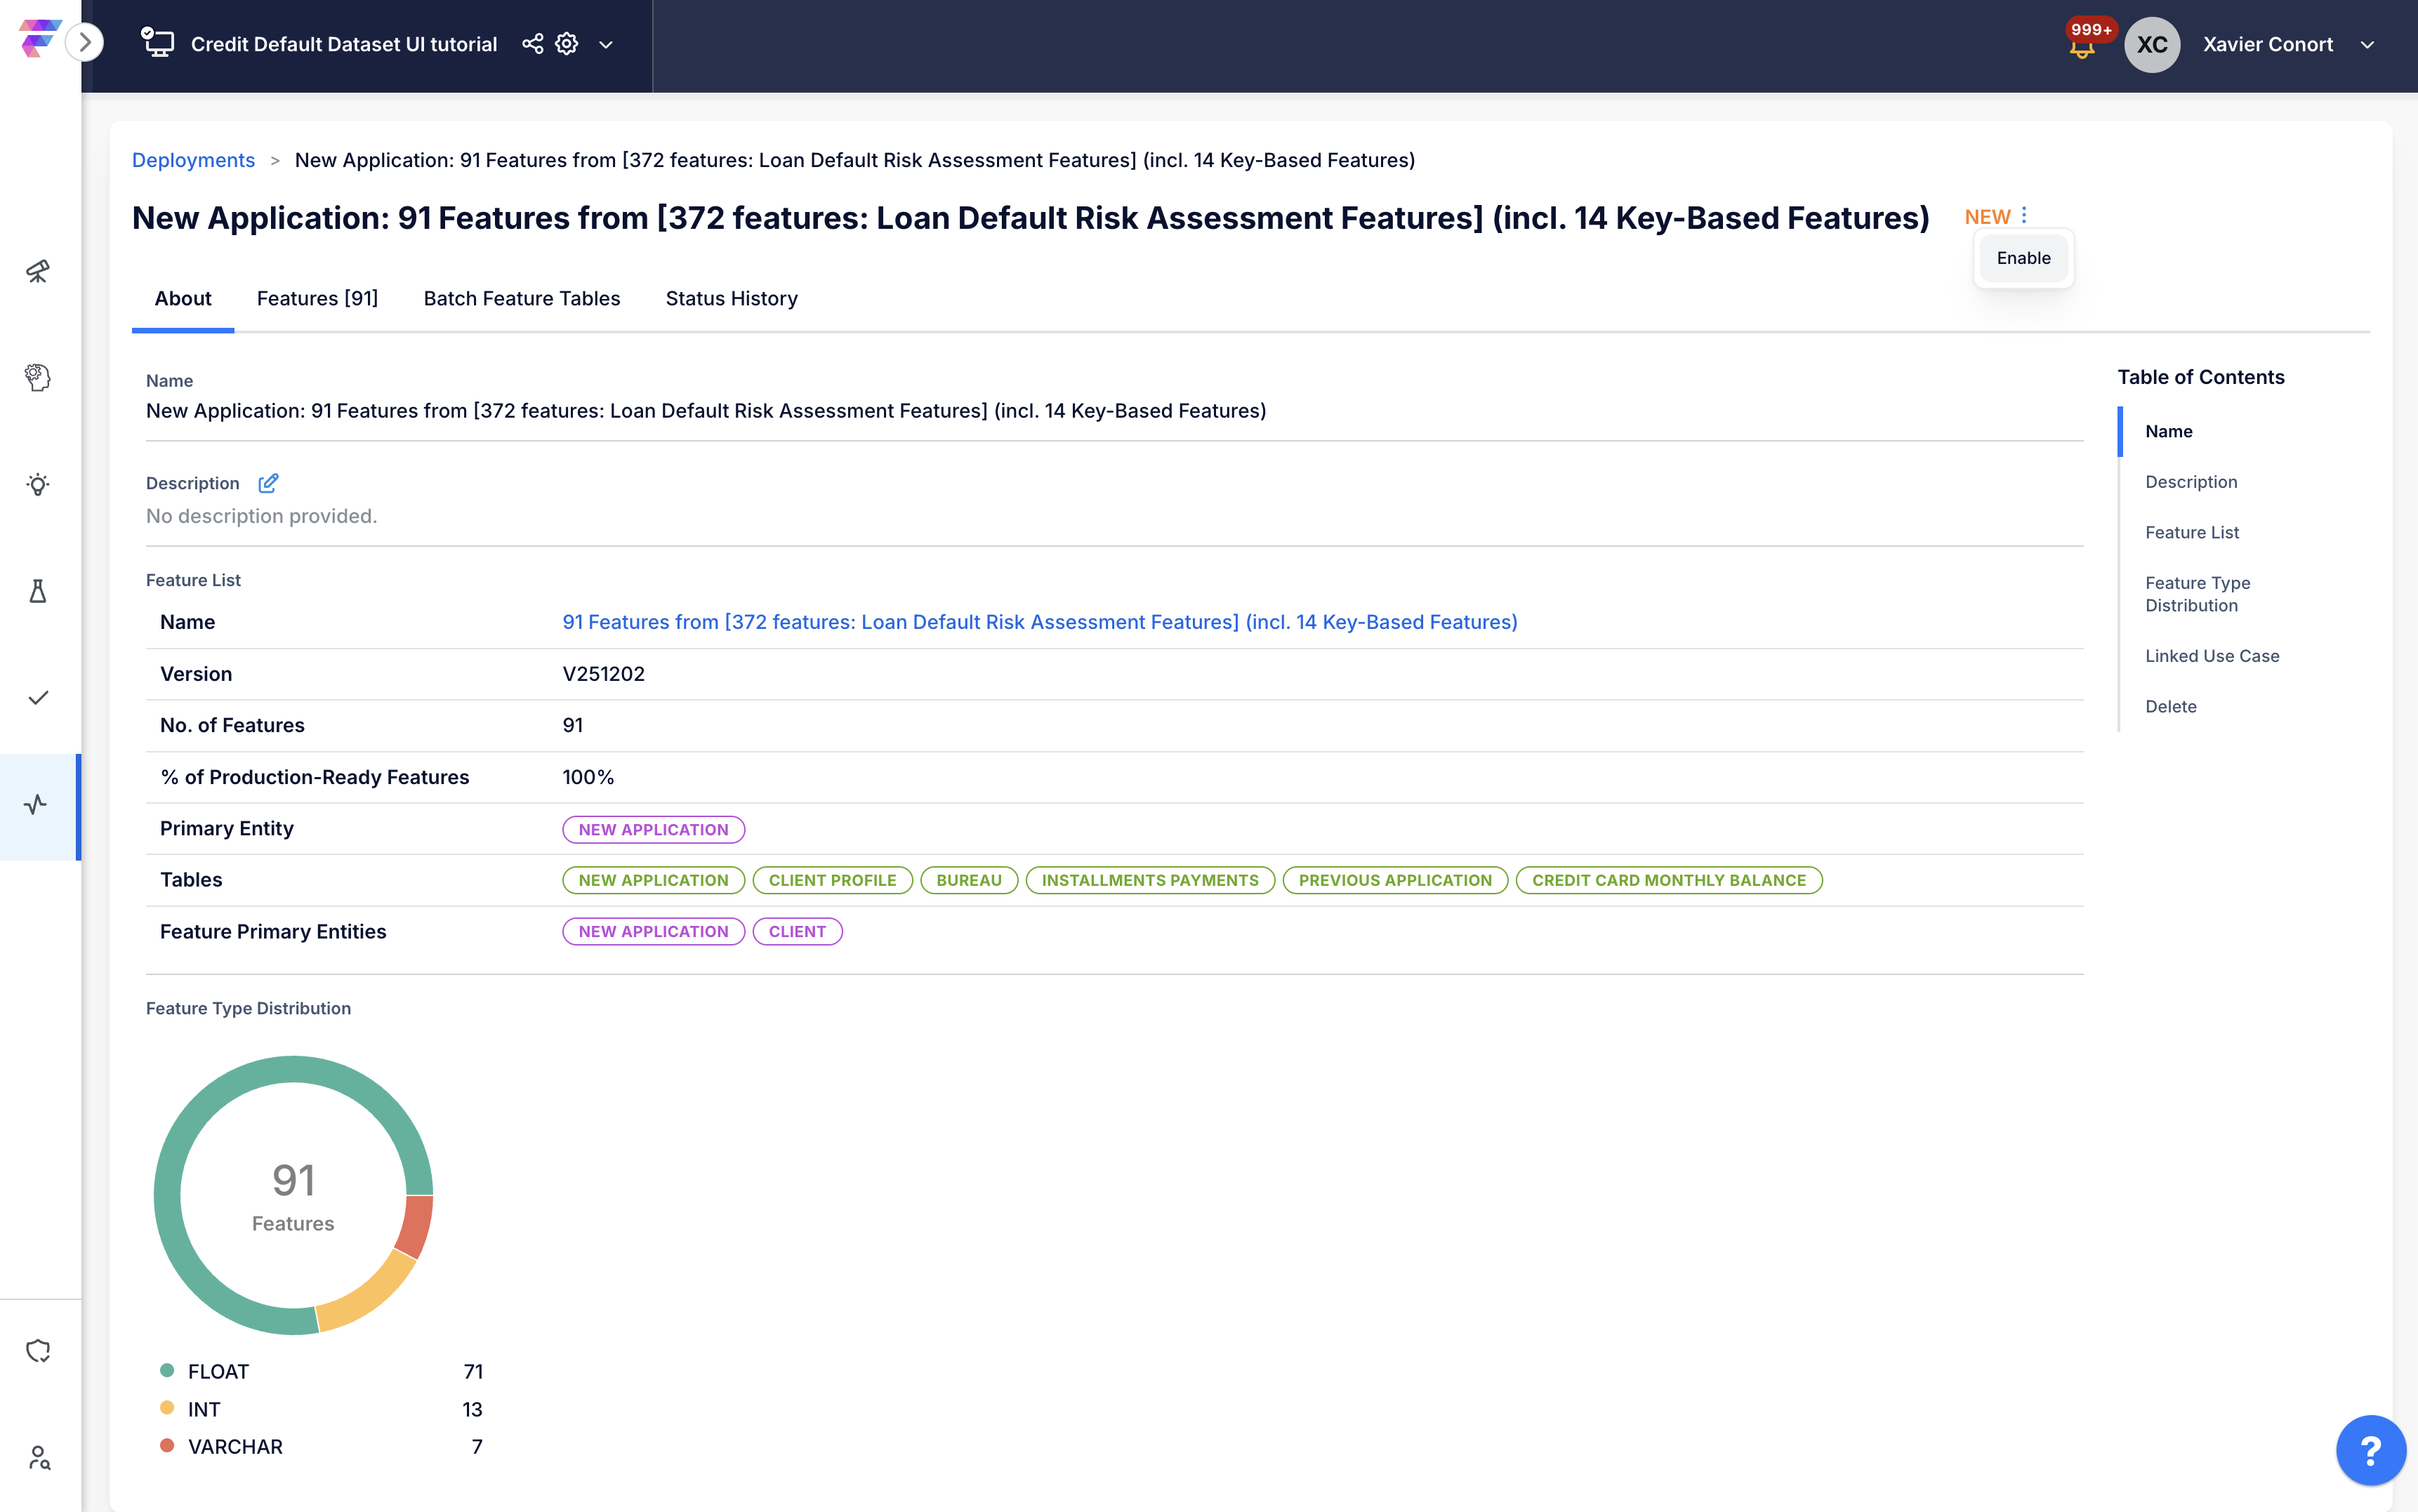Go back via the Deployments breadcrumb link
2418x1512 pixels.
pos(193,160)
